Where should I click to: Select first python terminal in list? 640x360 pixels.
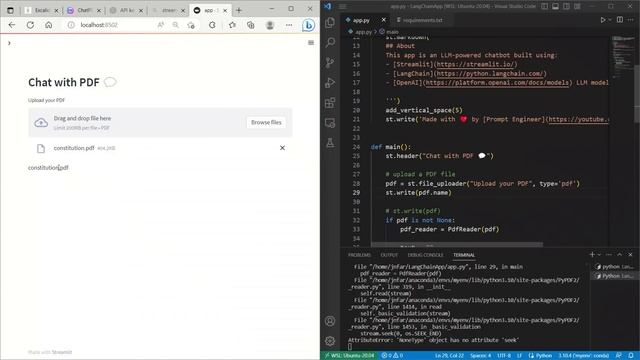[x=614, y=267]
